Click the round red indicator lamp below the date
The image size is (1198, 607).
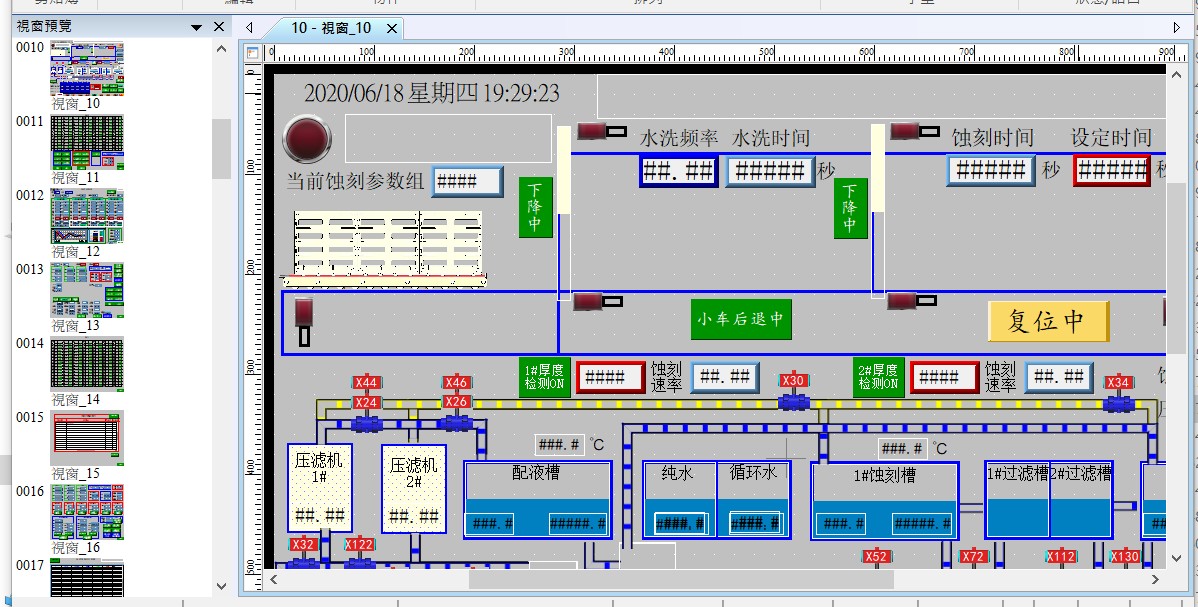307,139
